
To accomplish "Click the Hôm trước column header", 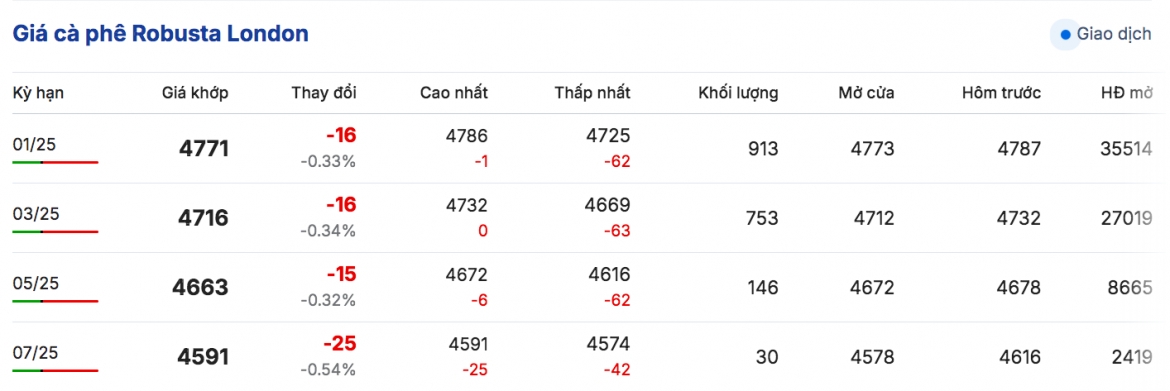I will tap(1001, 93).
